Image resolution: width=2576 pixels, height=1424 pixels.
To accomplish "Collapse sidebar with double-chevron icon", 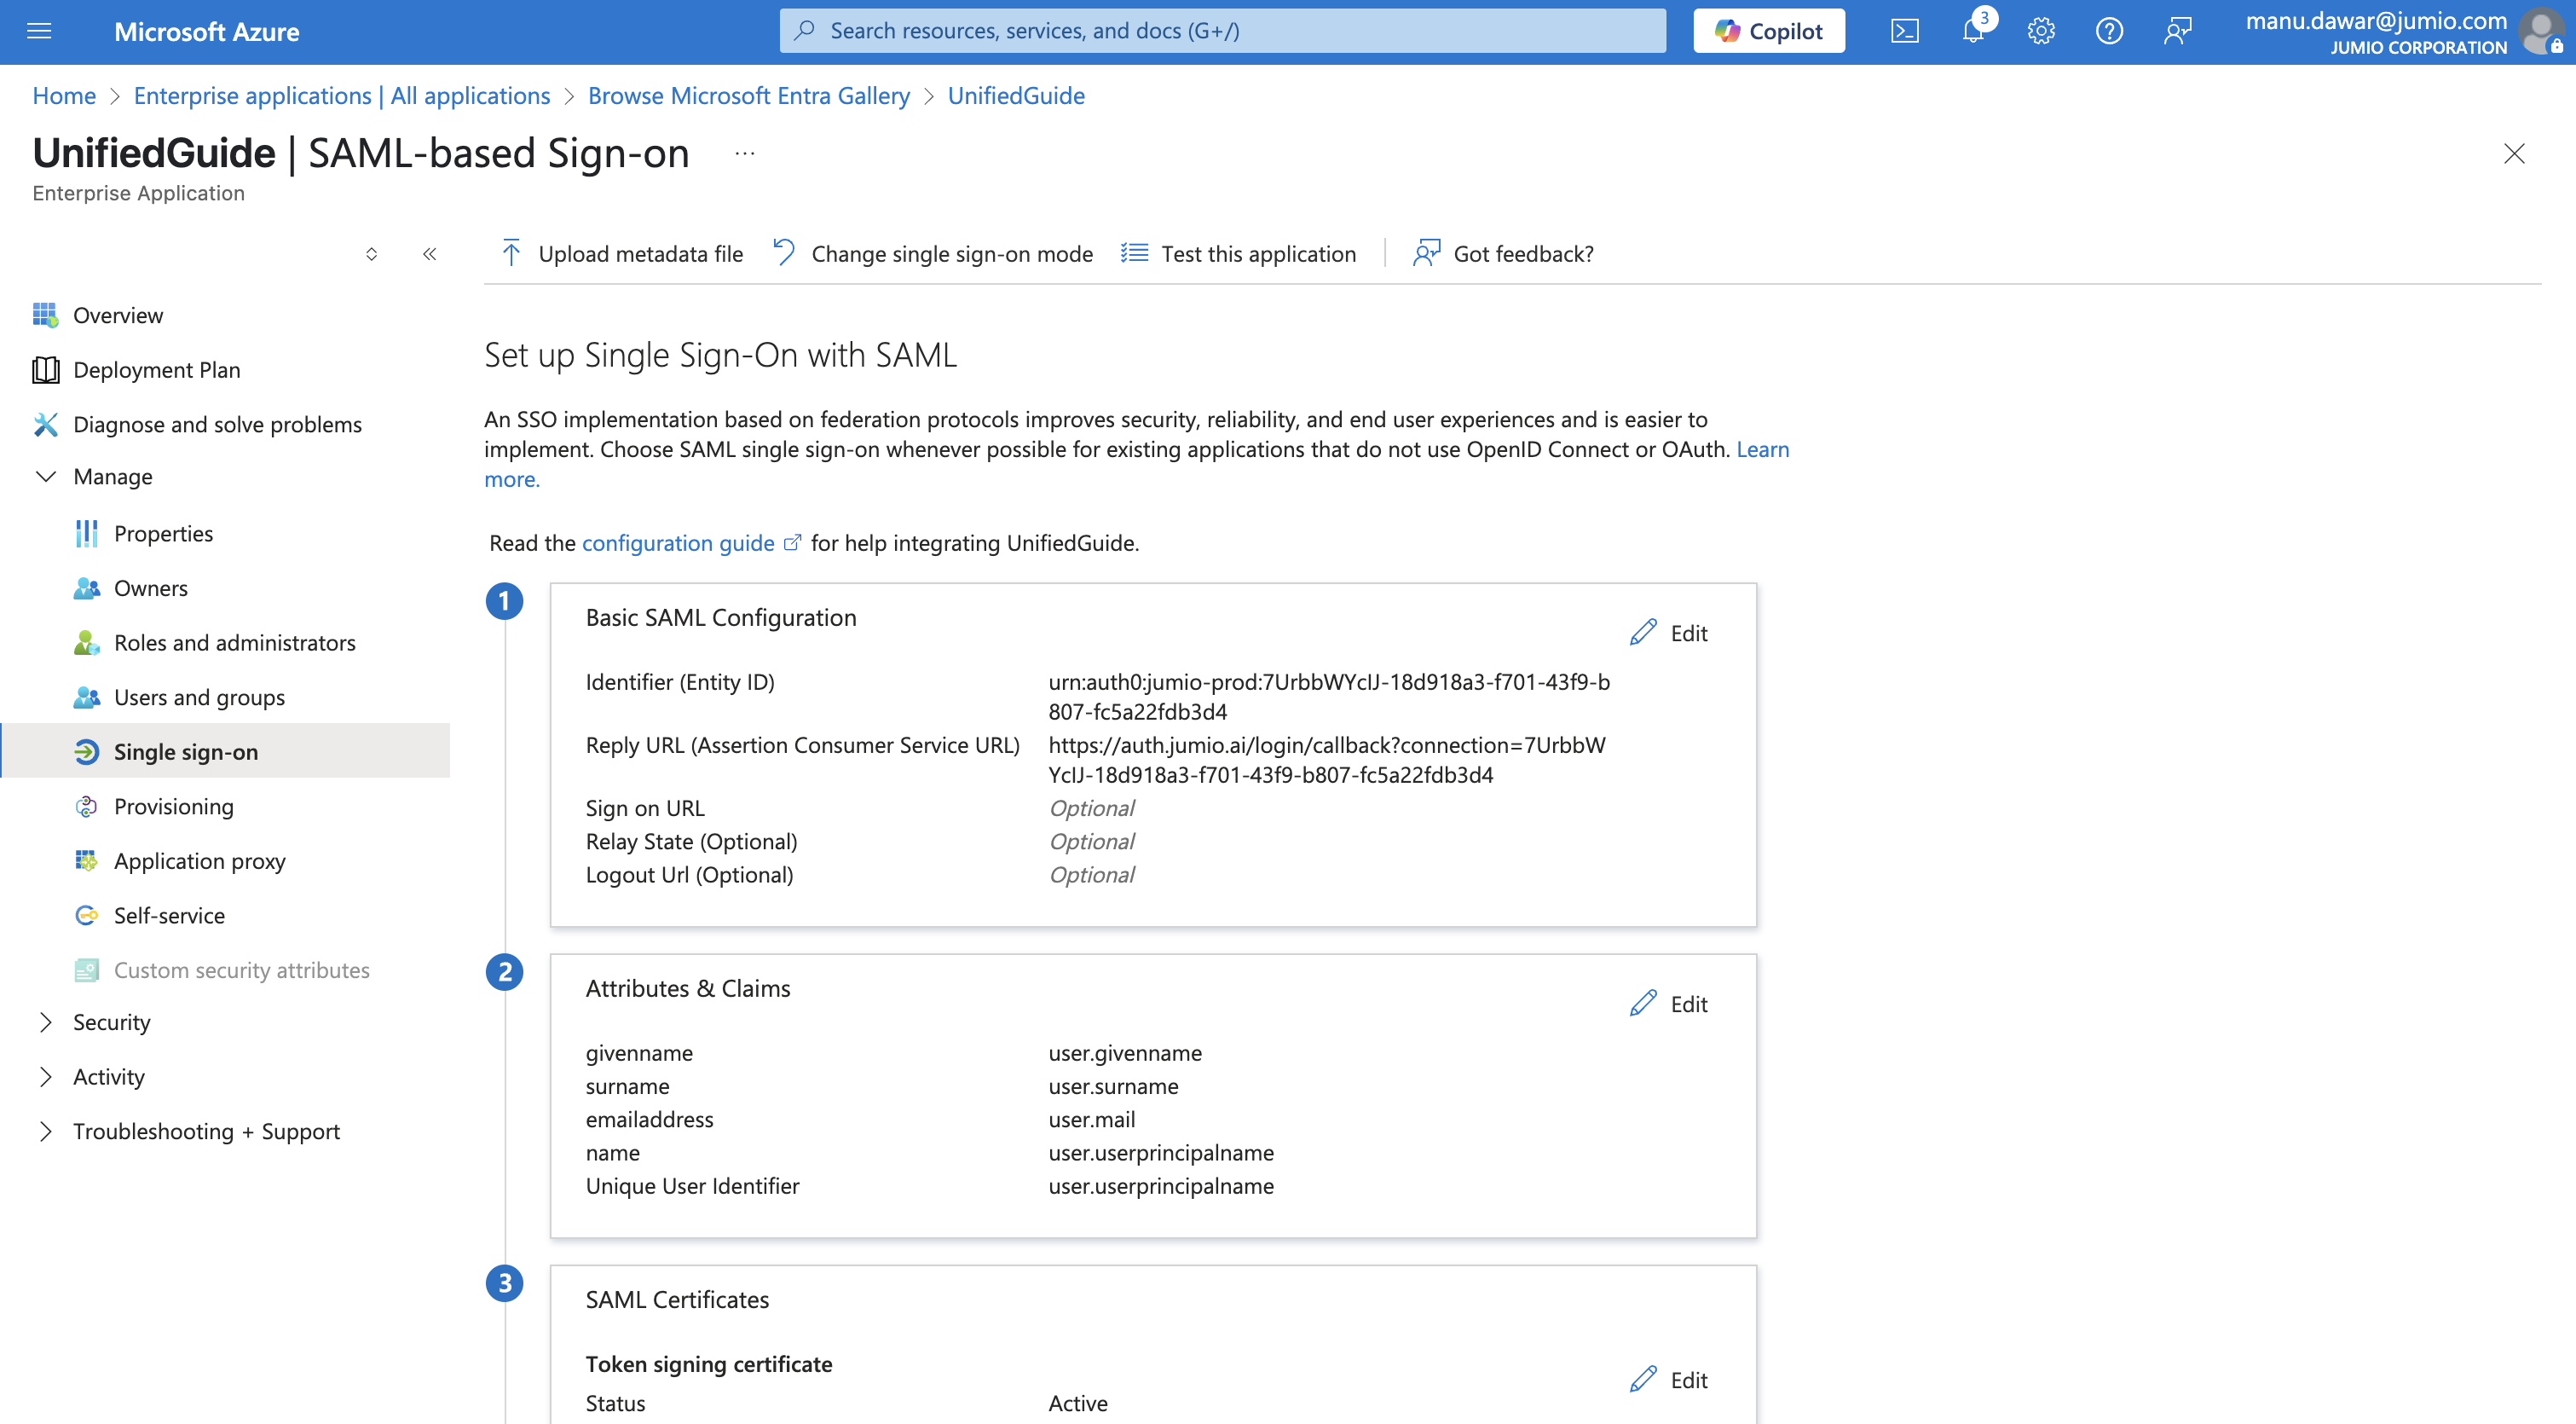I will point(429,254).
